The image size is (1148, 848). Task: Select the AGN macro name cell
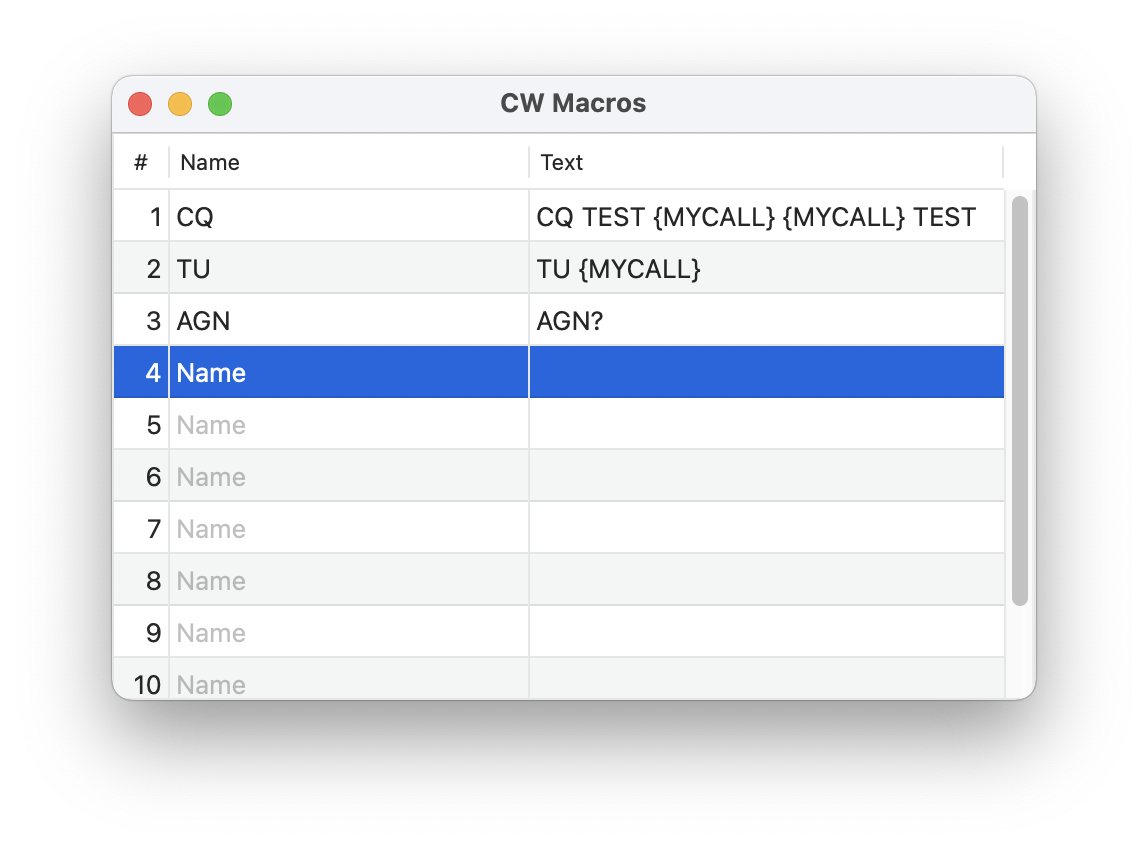click(x=348, y=321)
